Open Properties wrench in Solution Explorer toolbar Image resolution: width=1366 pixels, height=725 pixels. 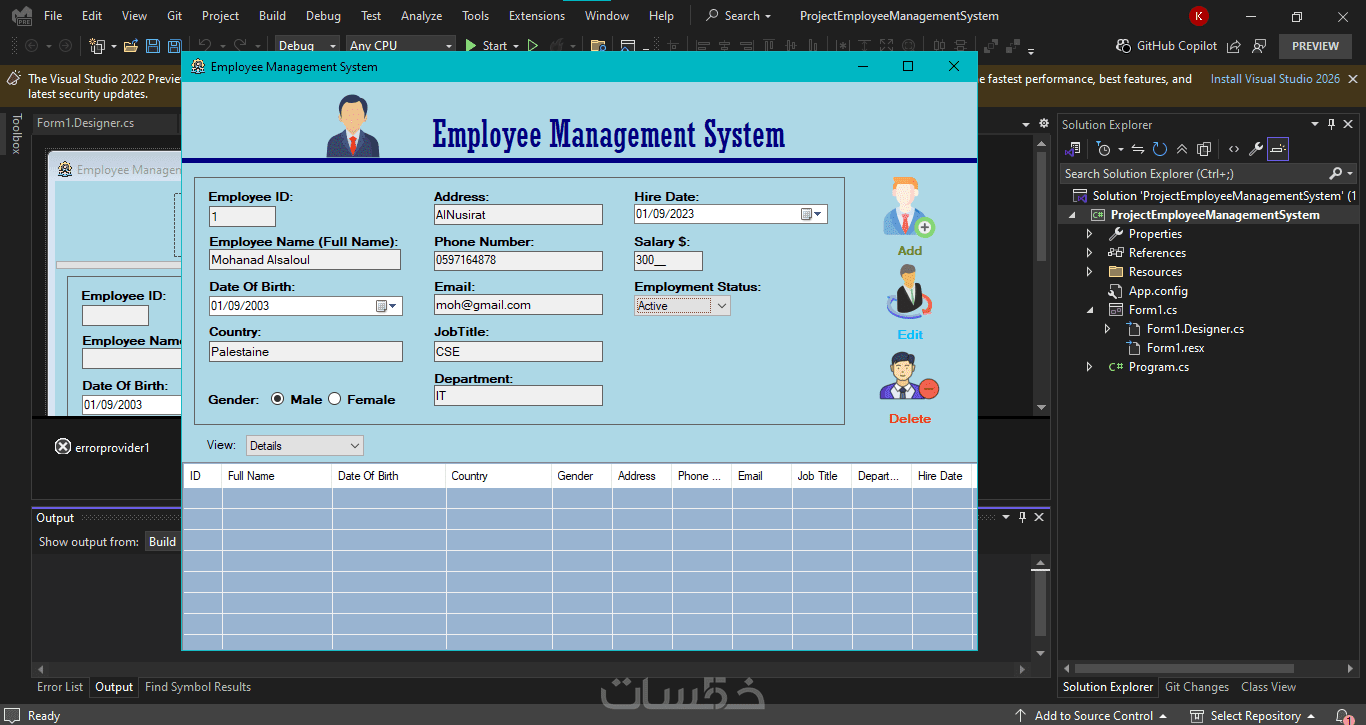[1256, 149]
